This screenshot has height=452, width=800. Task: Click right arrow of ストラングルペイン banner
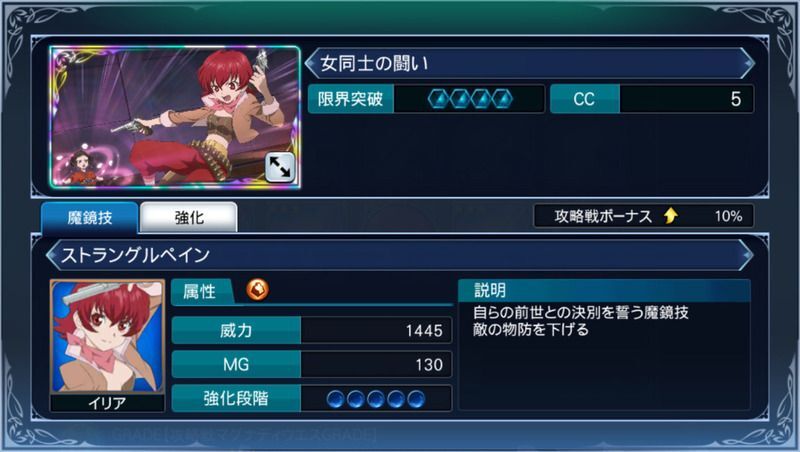747,255
